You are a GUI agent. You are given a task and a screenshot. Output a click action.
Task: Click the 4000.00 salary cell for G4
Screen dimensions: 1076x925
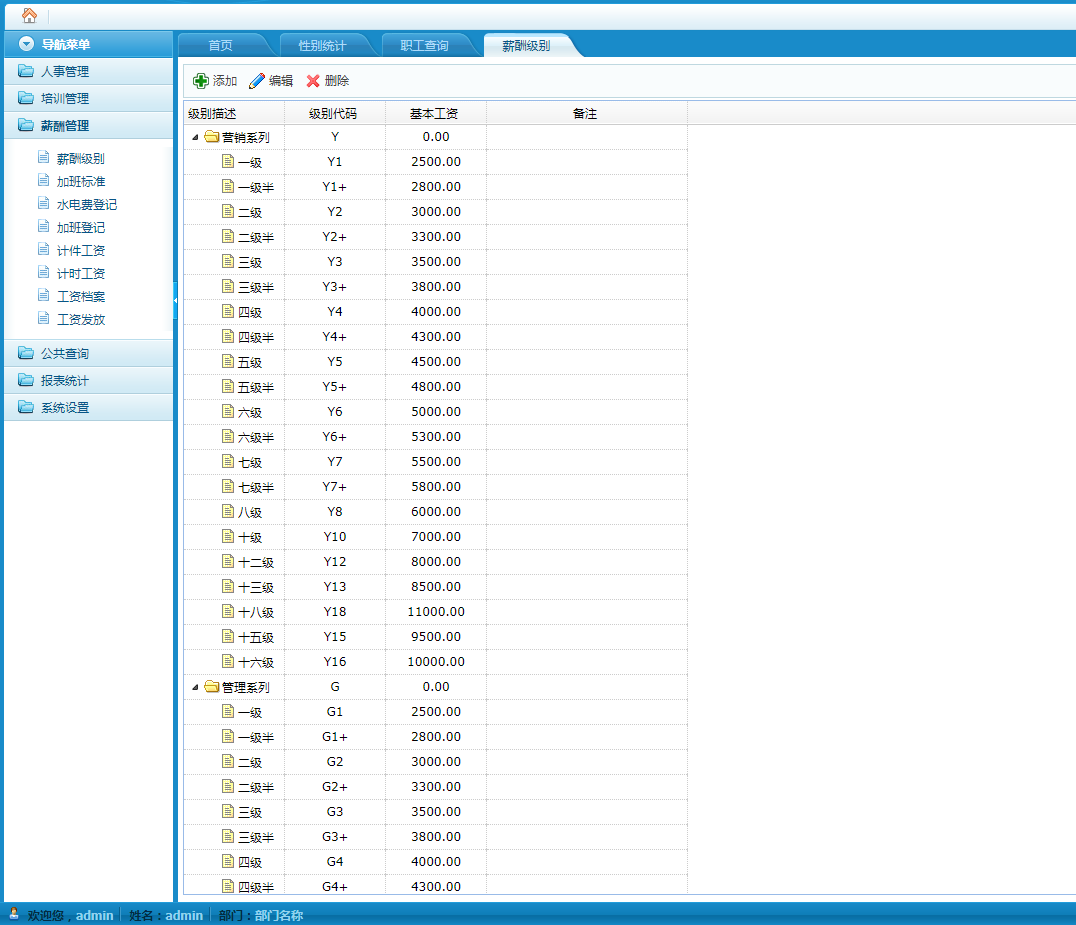click(436, 861)
